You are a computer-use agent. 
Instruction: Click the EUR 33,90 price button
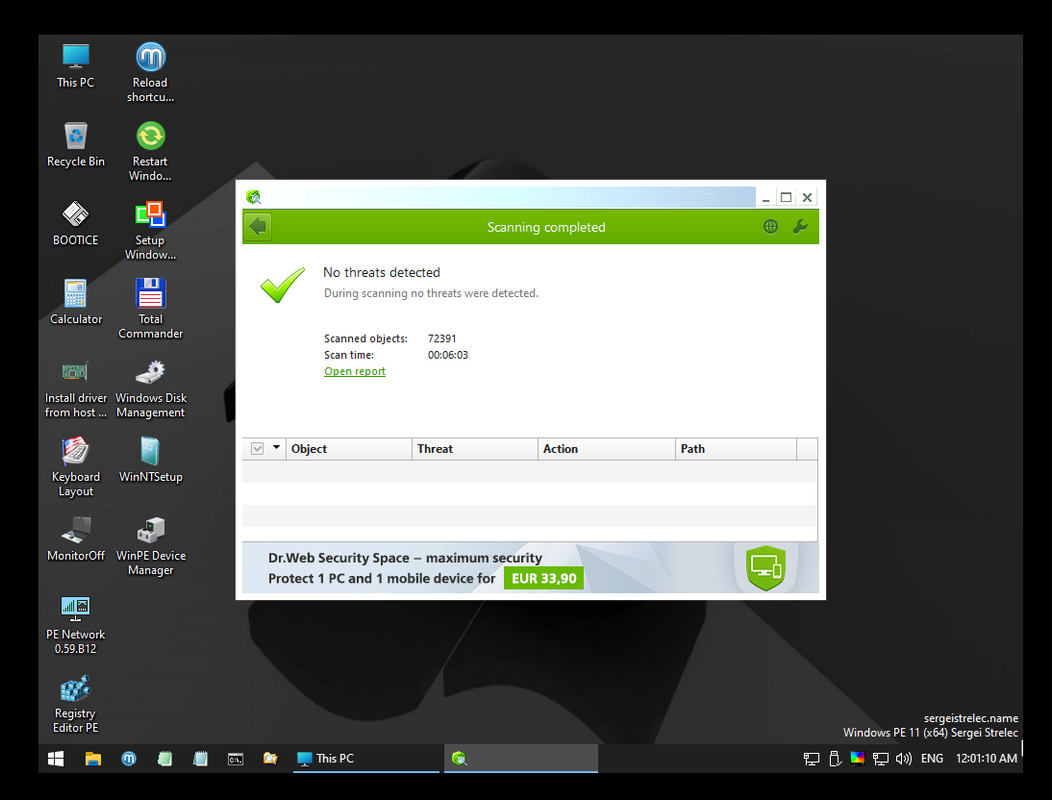[x=543, y=579]
